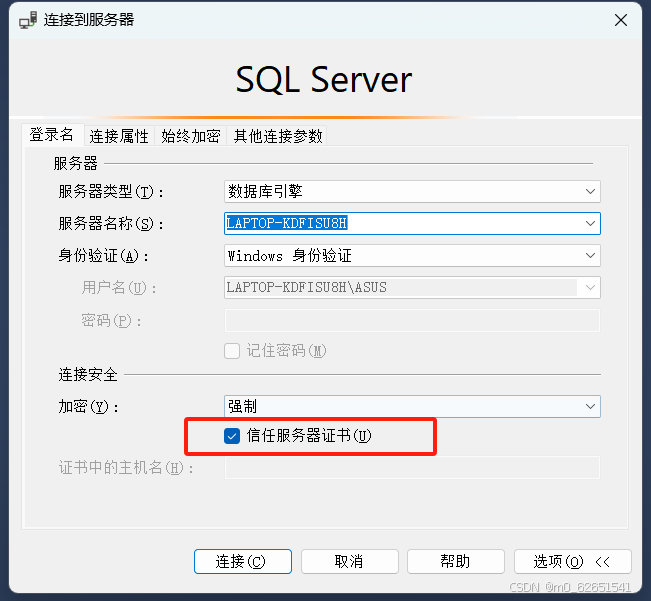Click the 证书中的主机名 input field

click(x=412, y=468)
